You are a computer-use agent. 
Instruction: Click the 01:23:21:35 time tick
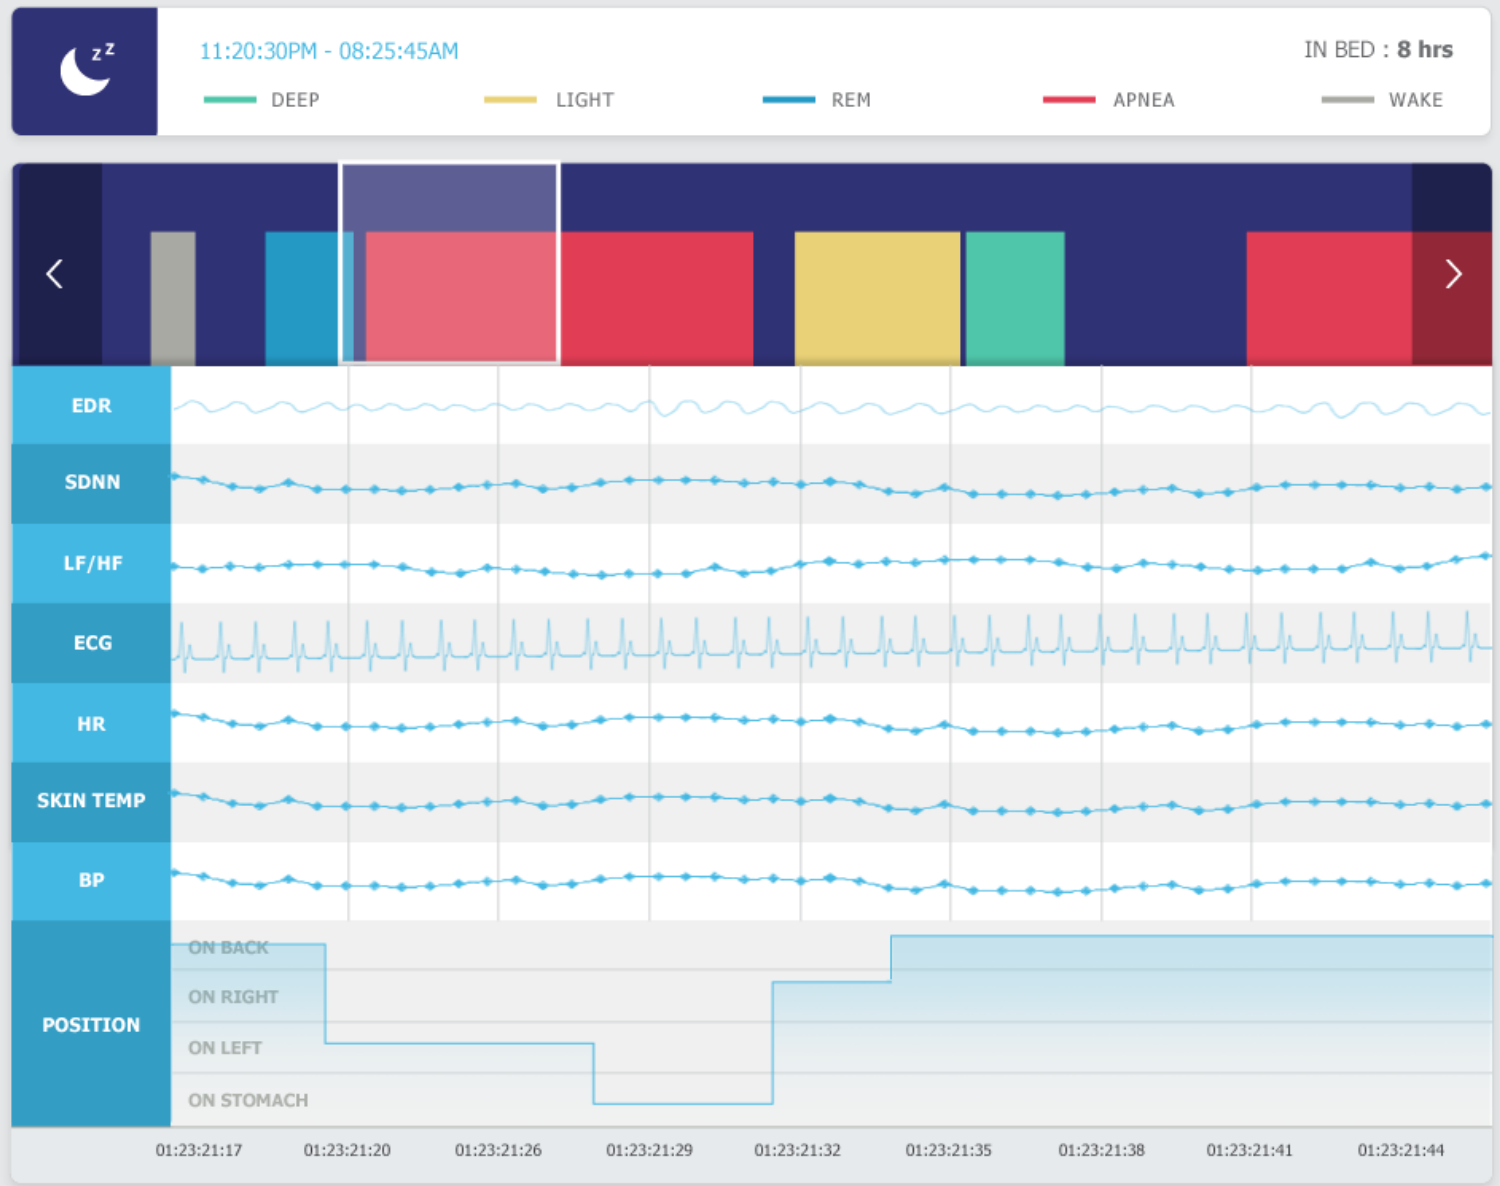coord(948,1150)
